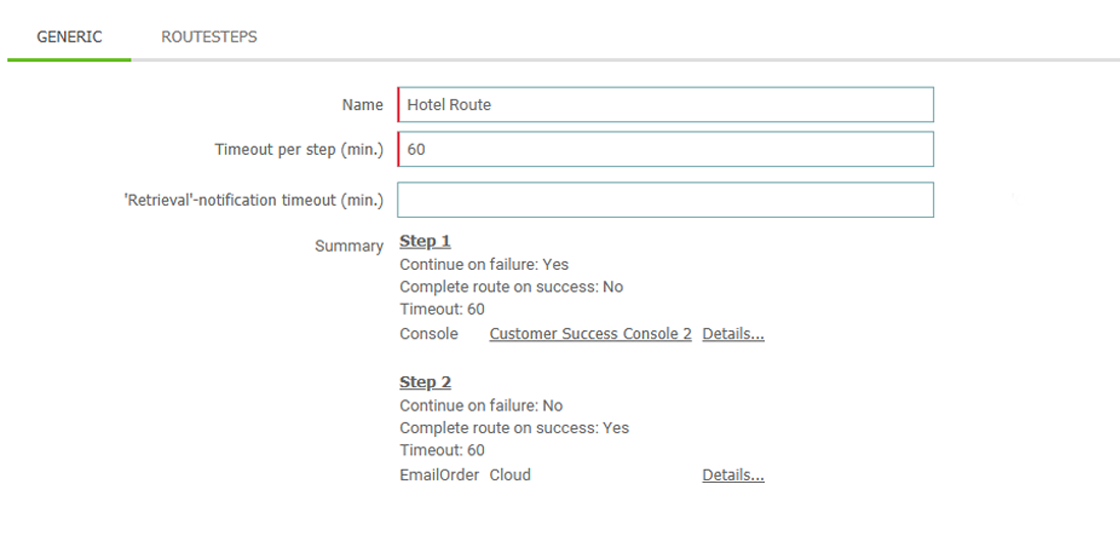Screen dimensions: 1120x534
Task: Click the Summary label
Action: 349,246
